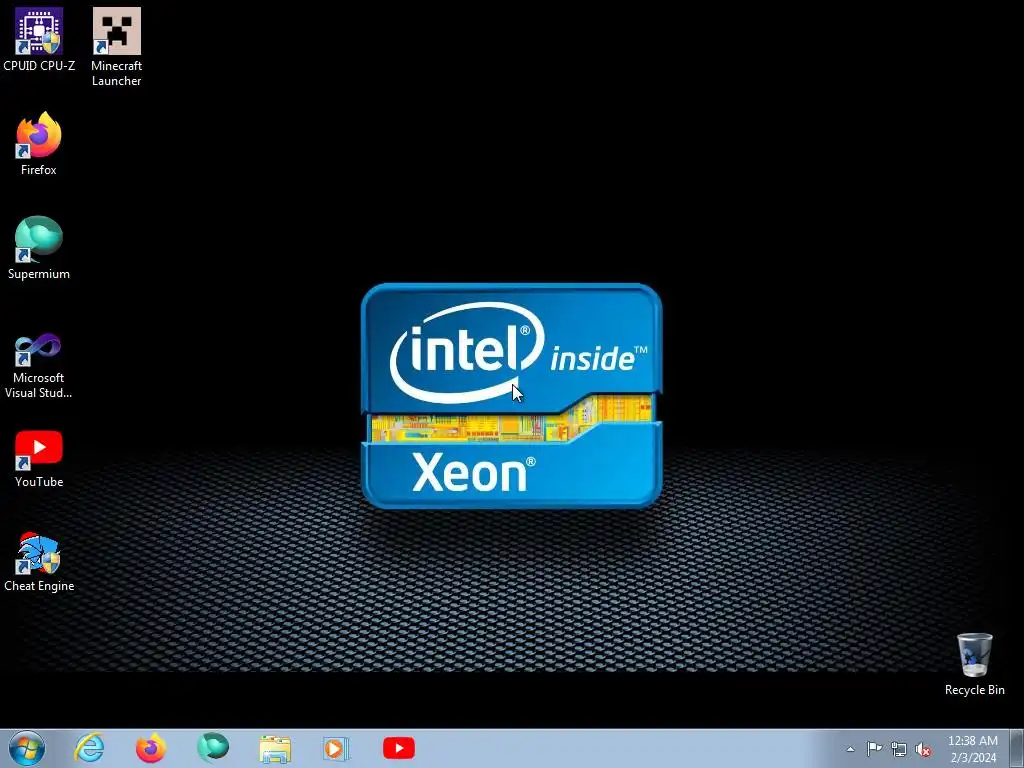Click the 'CPUID CPU-Z' label text
The image size is (1024, 768).
coord(39,65)
